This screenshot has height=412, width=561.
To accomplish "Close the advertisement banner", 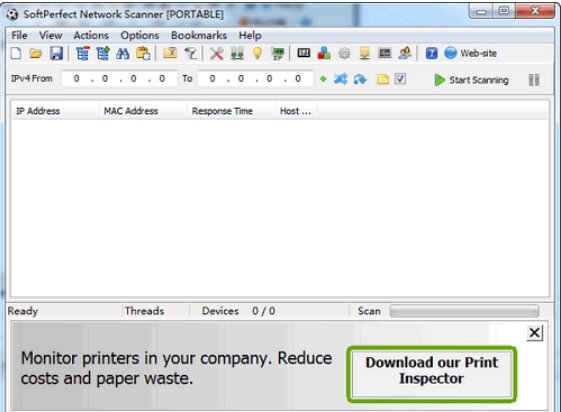I will tap(535, 333).
